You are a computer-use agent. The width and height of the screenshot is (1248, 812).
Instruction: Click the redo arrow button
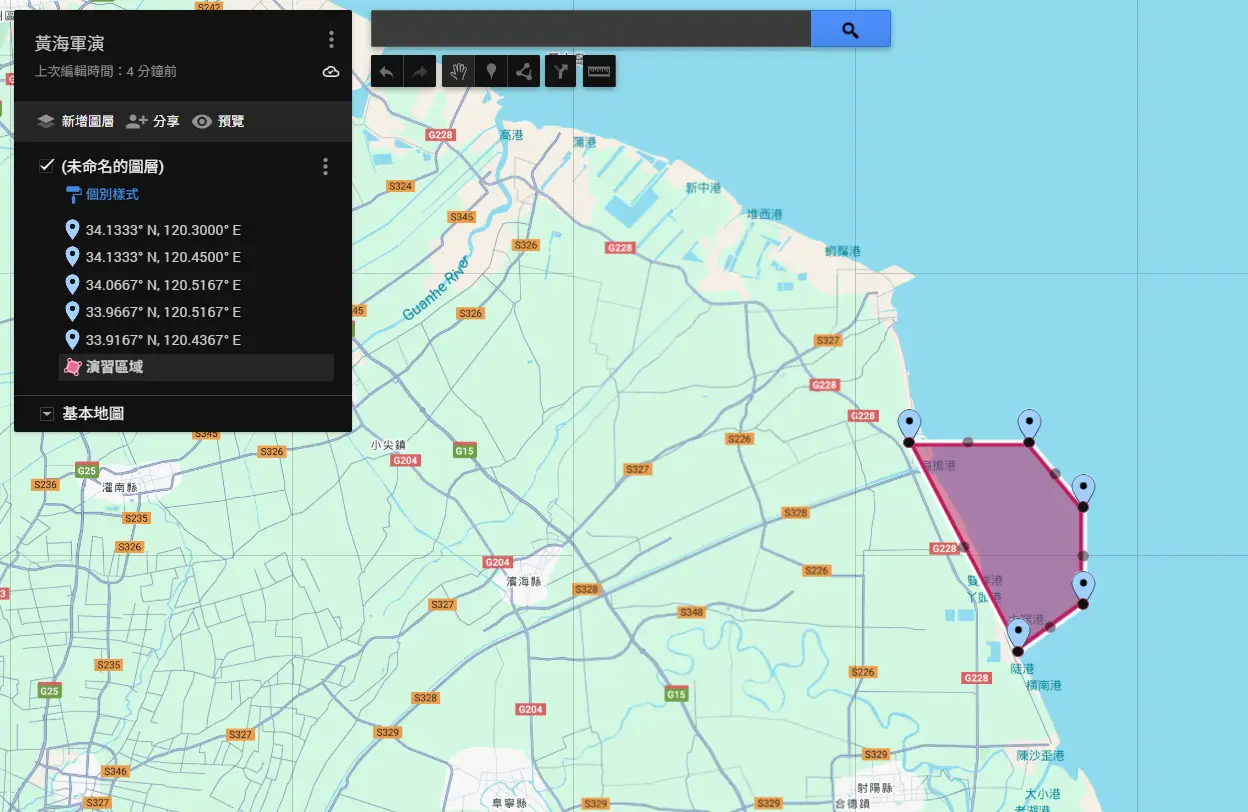(420, 71)
